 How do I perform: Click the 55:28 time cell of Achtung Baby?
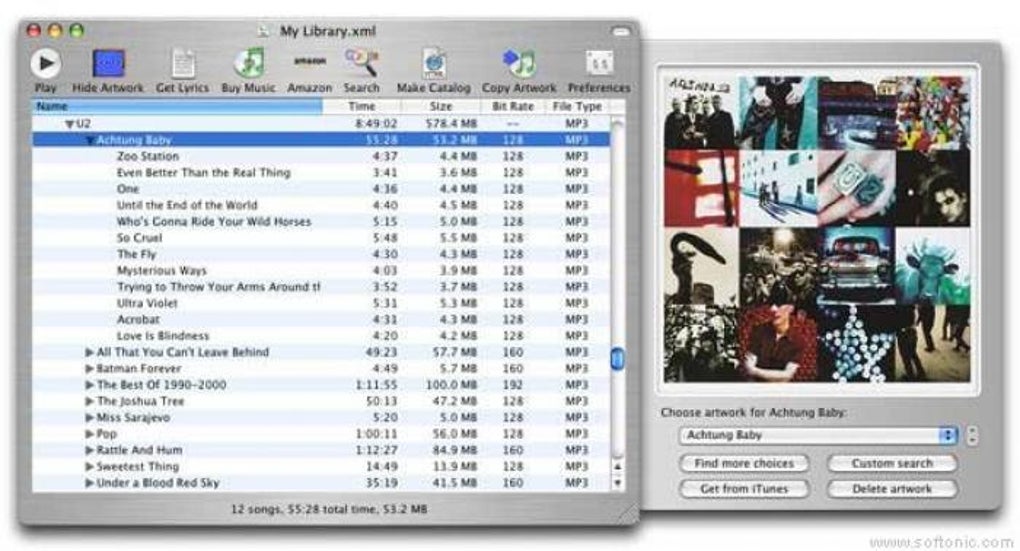(x=382, y=140)
